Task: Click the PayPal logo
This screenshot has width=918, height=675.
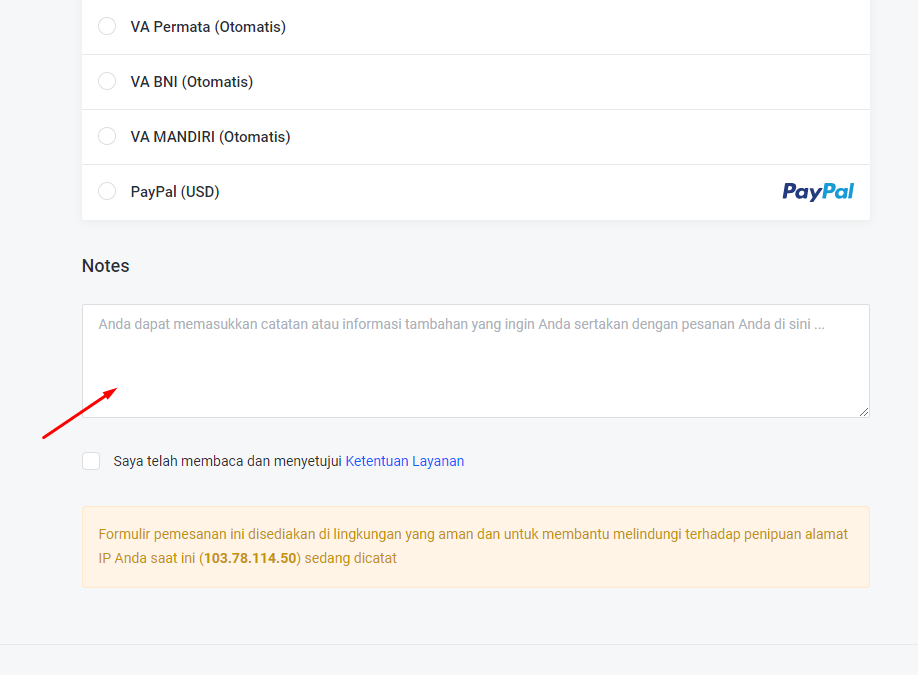Action: [818, 192]
